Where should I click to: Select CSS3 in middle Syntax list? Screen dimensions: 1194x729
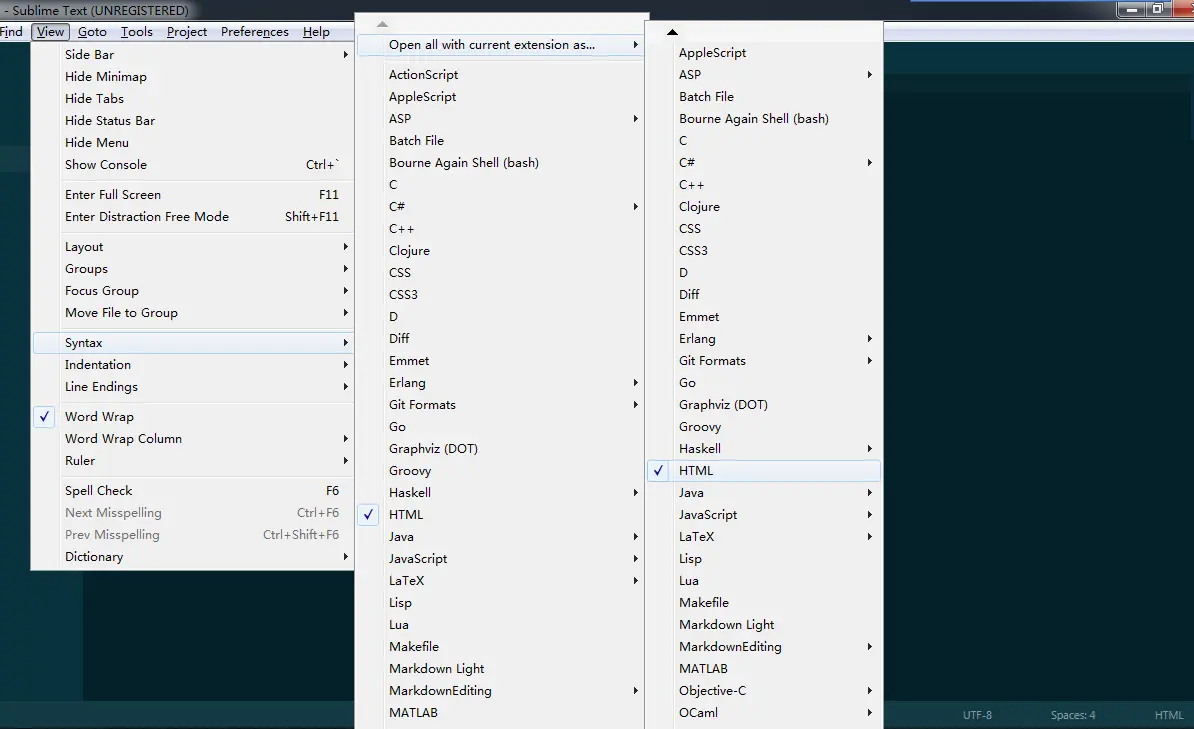500,295
